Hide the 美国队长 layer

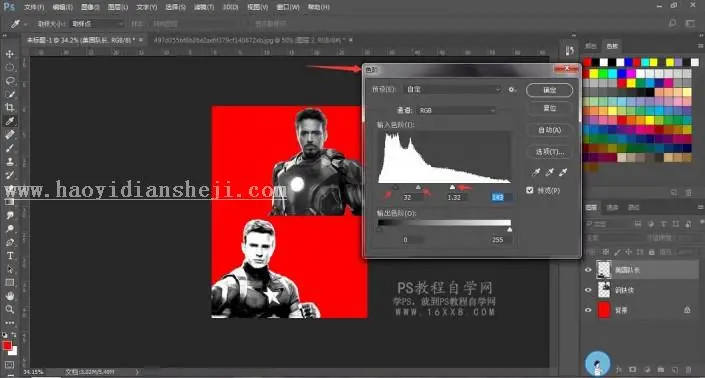coord(588,270)
